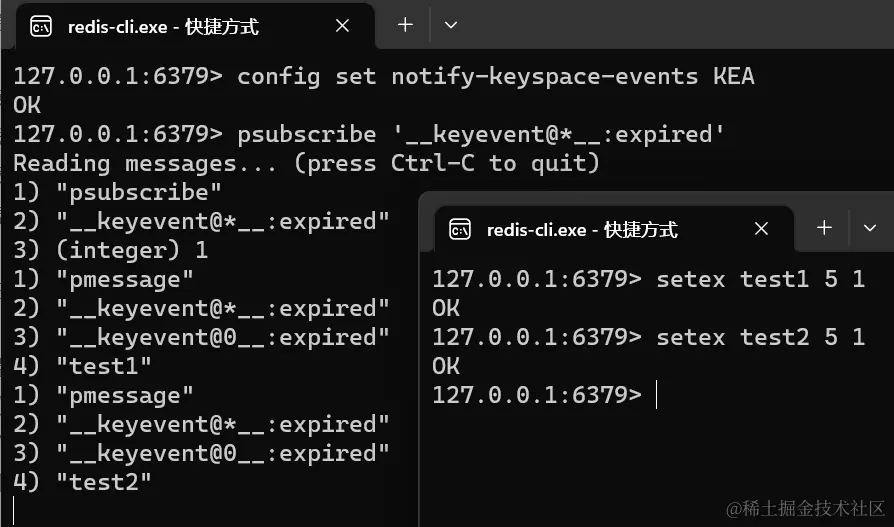Image resolution: width=894 pixels, height=527 pixels.
Task: Click the psubscribe command line
Action: pyautogui.click(x=480, y=134)
